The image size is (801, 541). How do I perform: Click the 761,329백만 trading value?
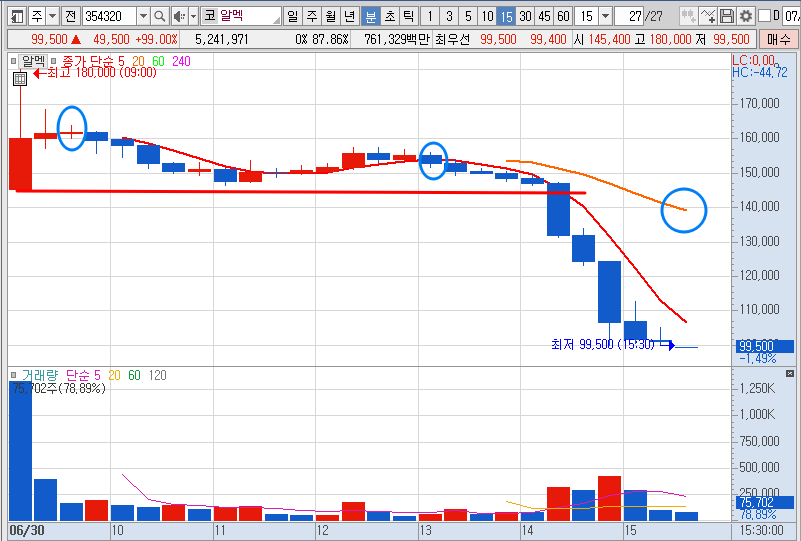[397, 39]
